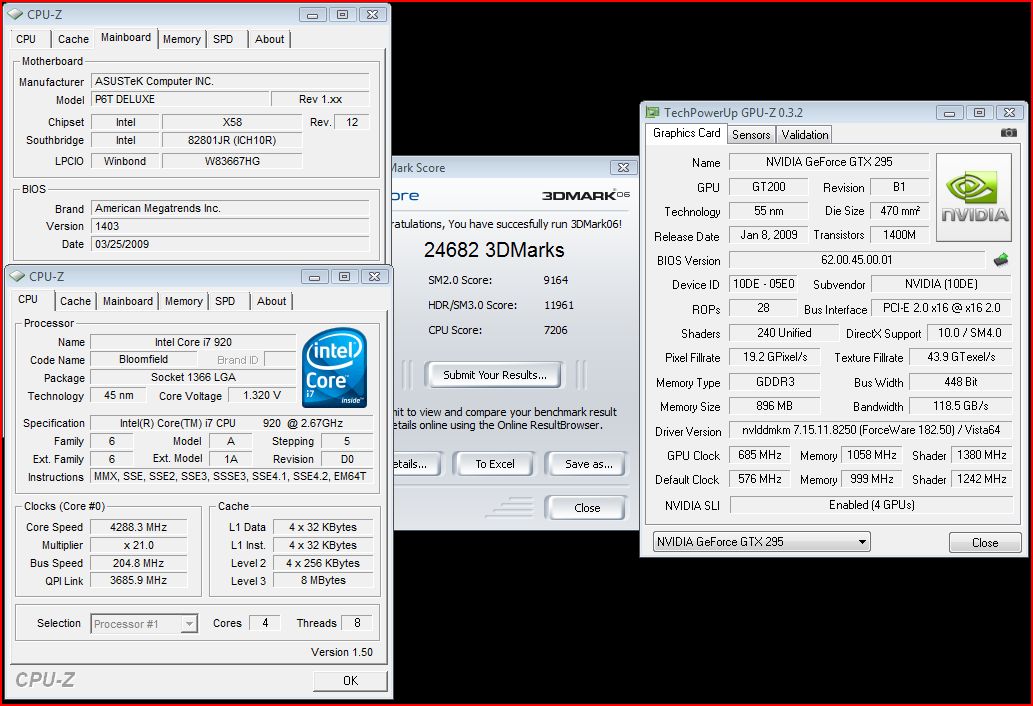Viewport: 1033px width, 706px height.
Task: Click the GPU Clock value 685 MHz
Action: [760, 455]
